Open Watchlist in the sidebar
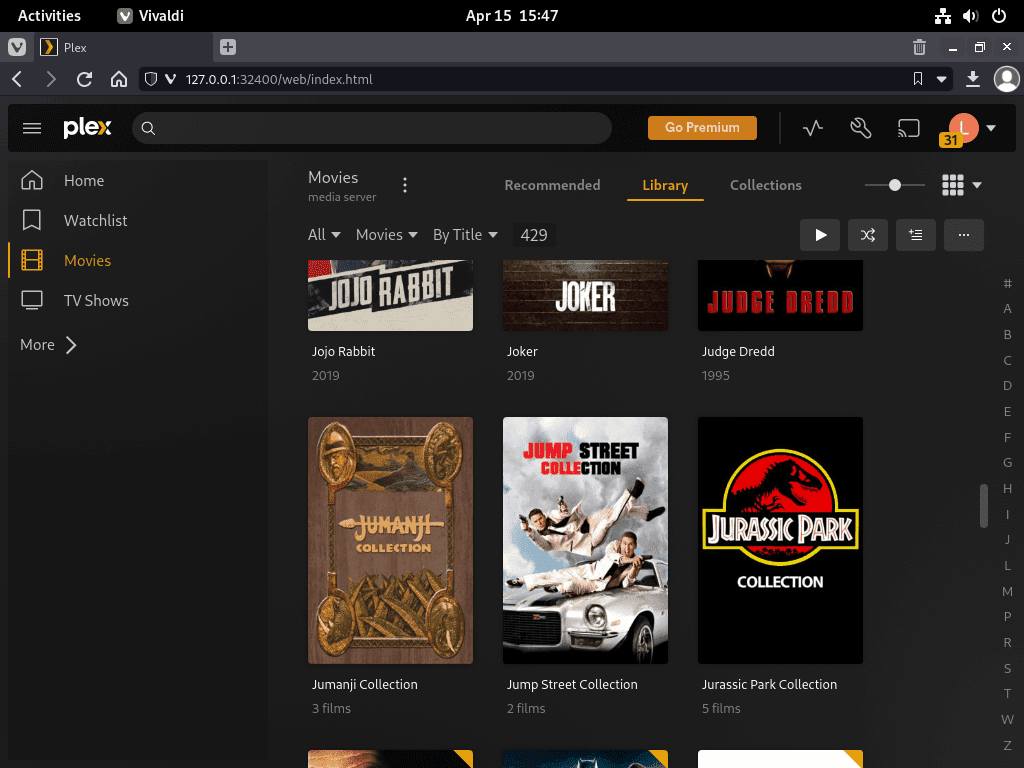1024x768 pixels. click(95, 220)
